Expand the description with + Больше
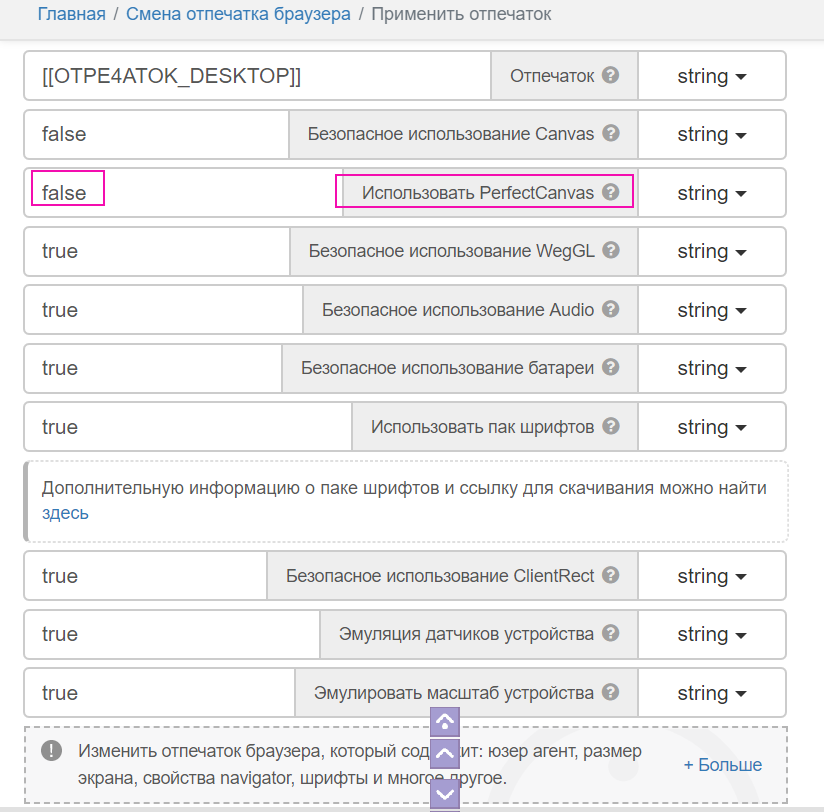The image size is (824, 812). 722,765
